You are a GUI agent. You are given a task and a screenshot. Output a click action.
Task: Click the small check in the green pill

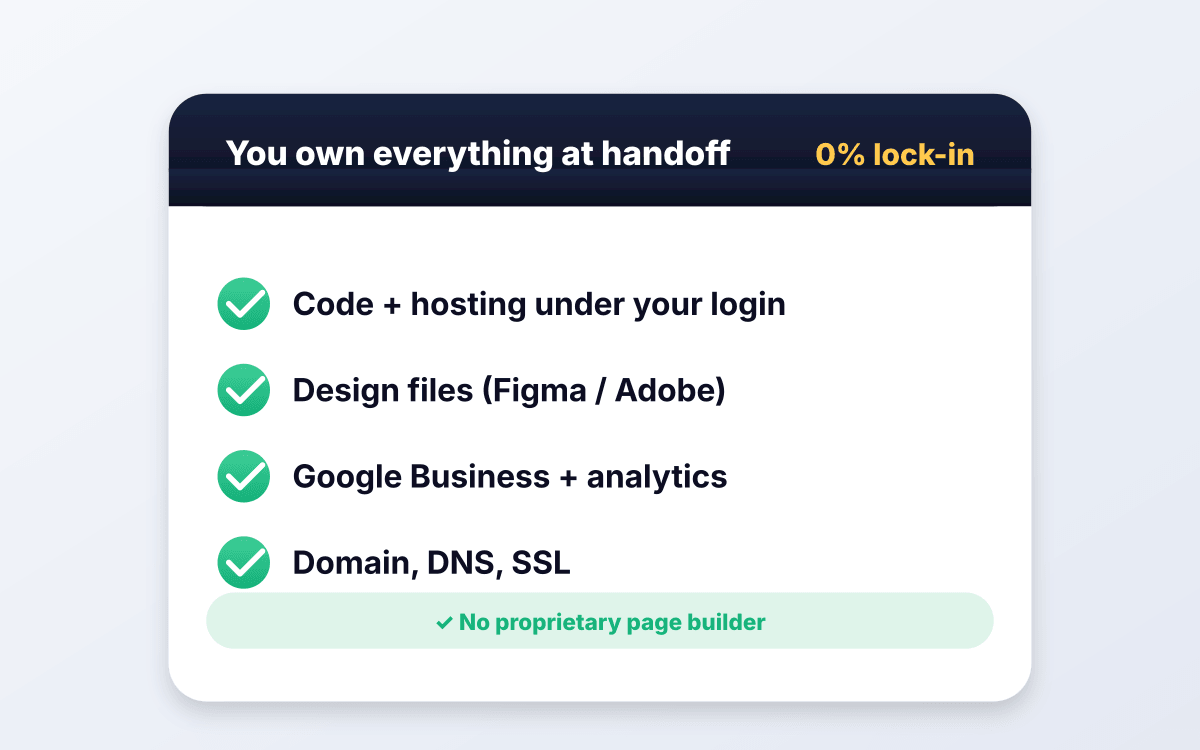[444, 623]
